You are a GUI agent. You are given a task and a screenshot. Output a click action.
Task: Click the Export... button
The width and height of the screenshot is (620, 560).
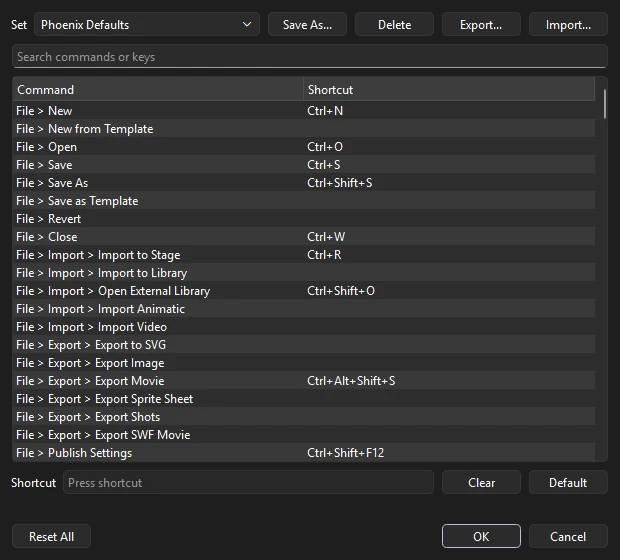[481, 25]
